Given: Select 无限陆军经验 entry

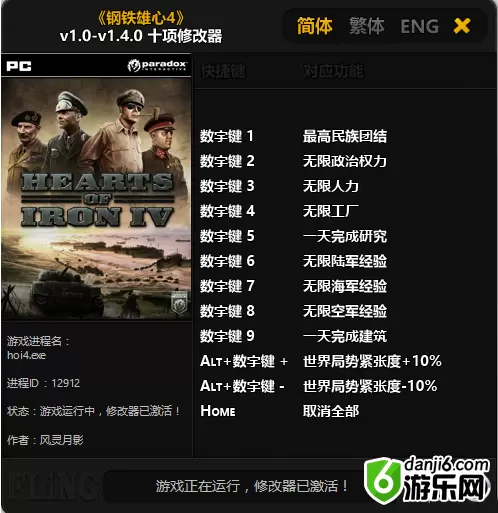Looking at the screenshot, I should pyautogui.click(x=345, y=261).
